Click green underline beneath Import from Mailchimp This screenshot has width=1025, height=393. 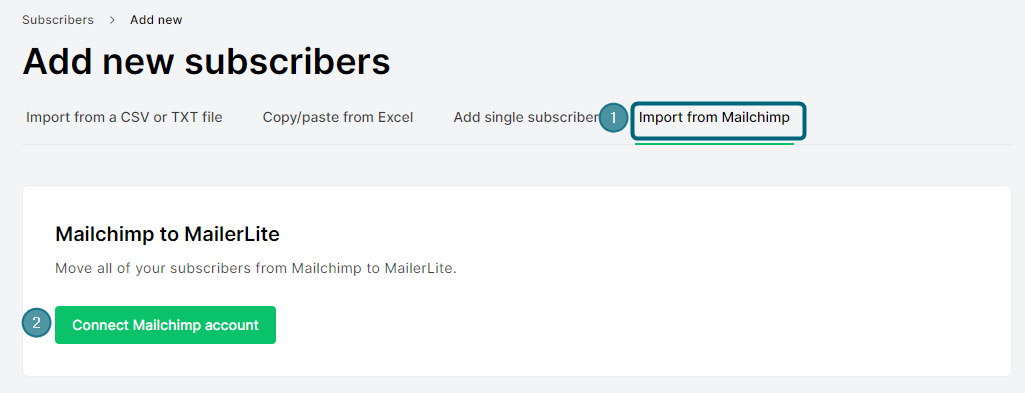714,143
